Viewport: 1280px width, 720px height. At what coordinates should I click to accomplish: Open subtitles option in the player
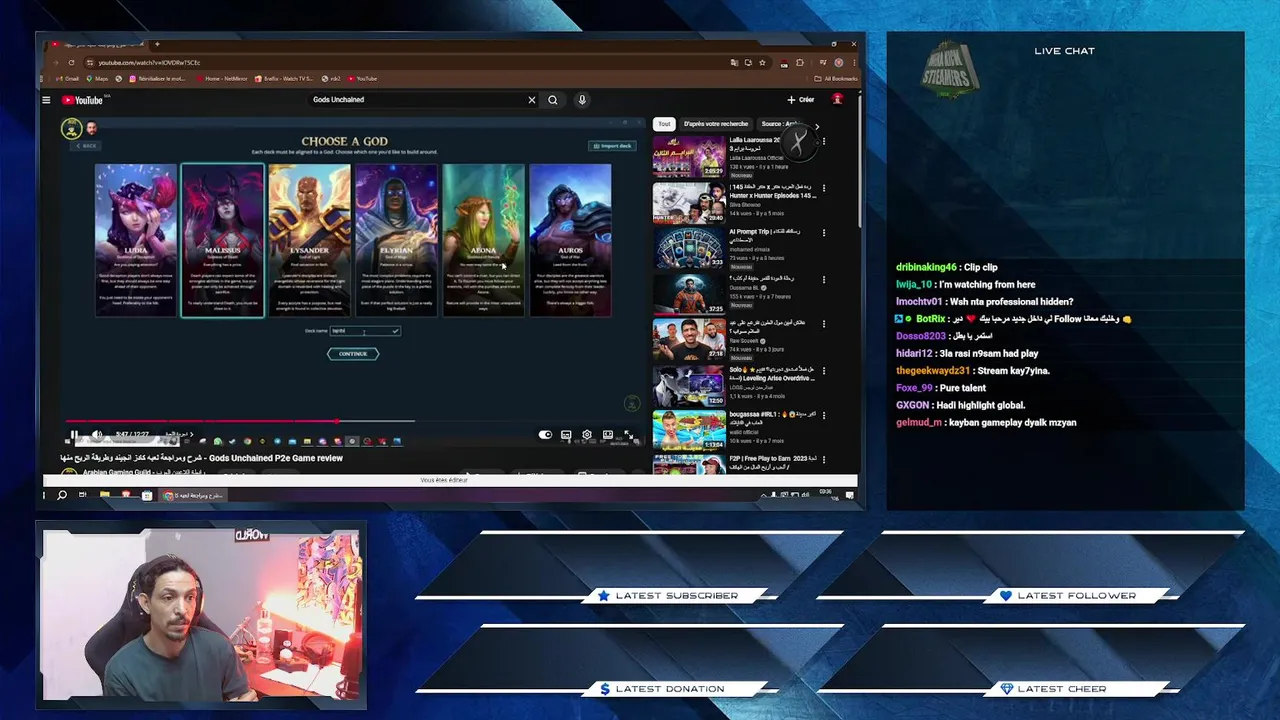pyautogui.click(x=566, y=435)
